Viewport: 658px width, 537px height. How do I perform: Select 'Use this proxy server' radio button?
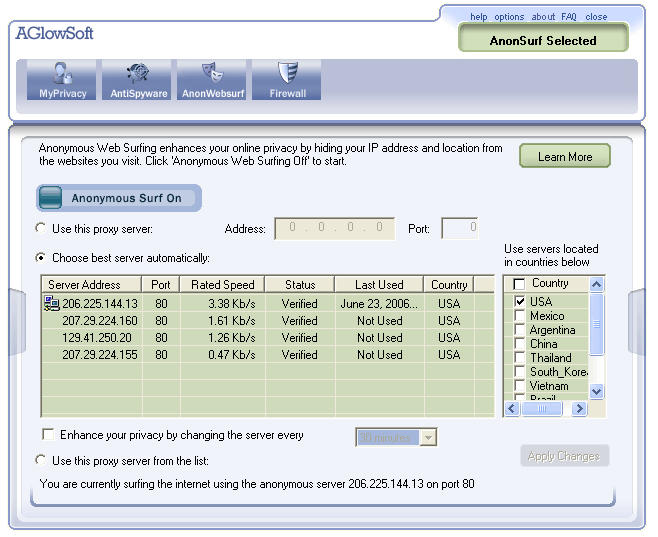[41, 228]
